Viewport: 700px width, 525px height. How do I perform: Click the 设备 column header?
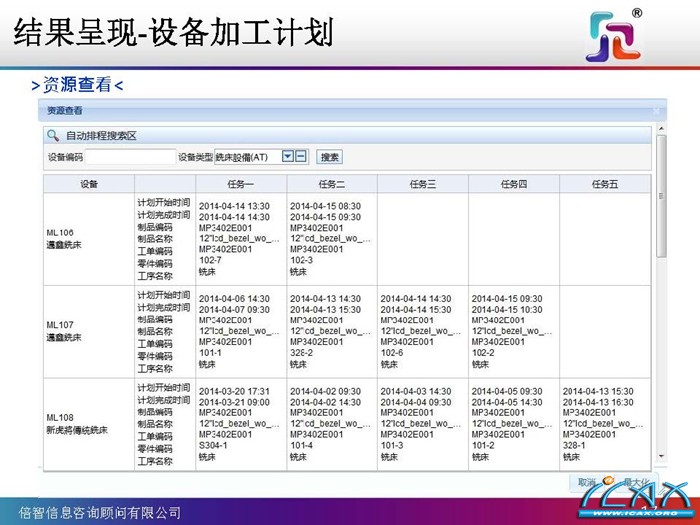(89, 184)
